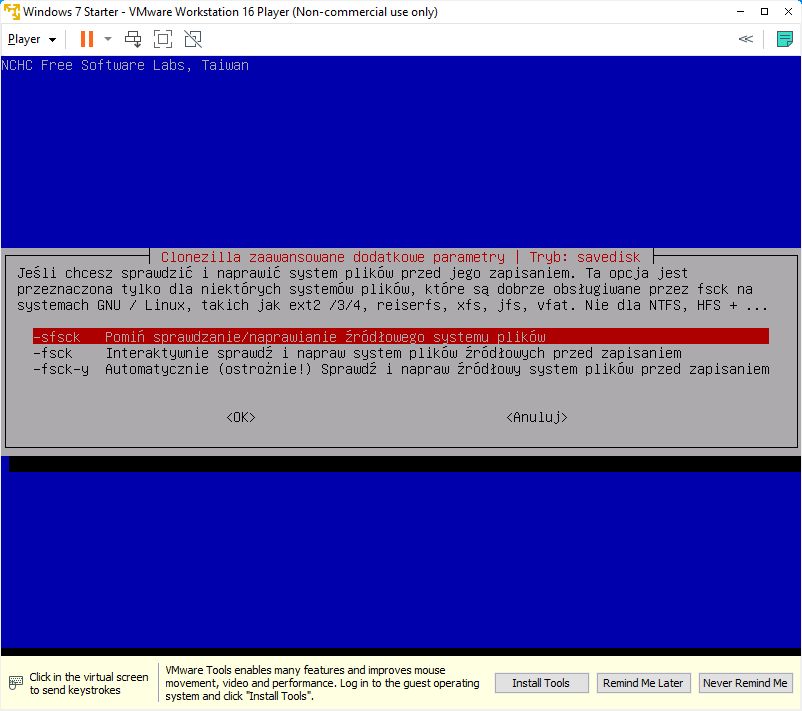The height and width of the screenshot is (711, 802).
Task: Click Never Remind Me button
Action: coord(744,683)
